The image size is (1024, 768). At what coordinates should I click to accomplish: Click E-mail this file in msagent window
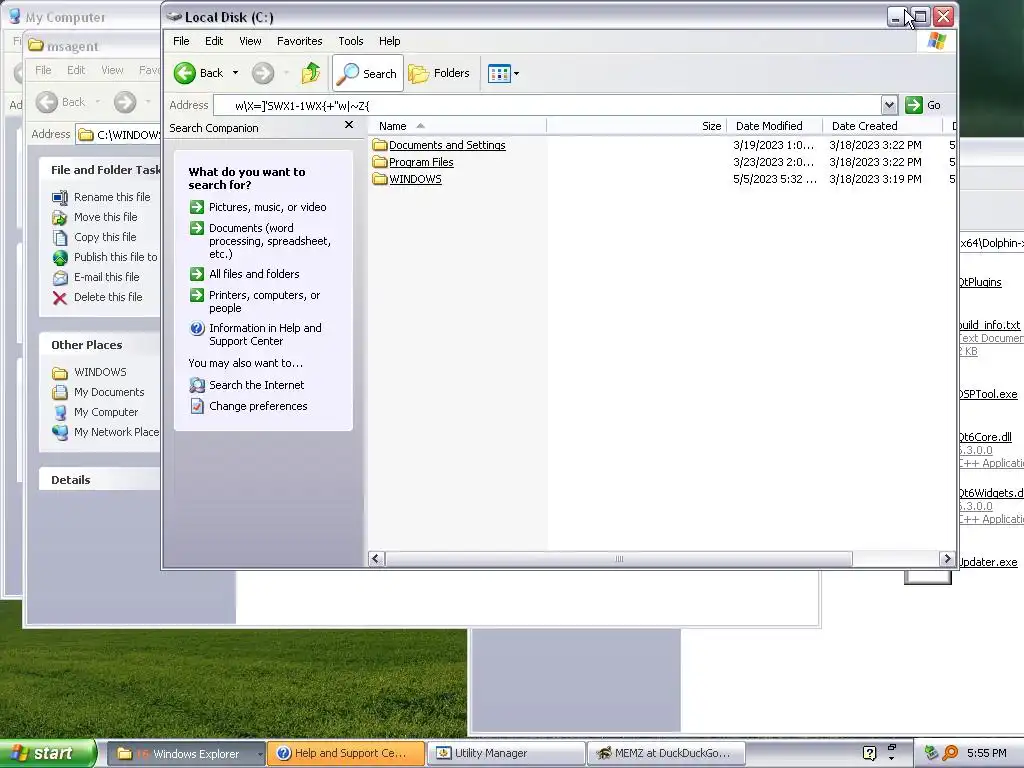[x=106, y=277]
